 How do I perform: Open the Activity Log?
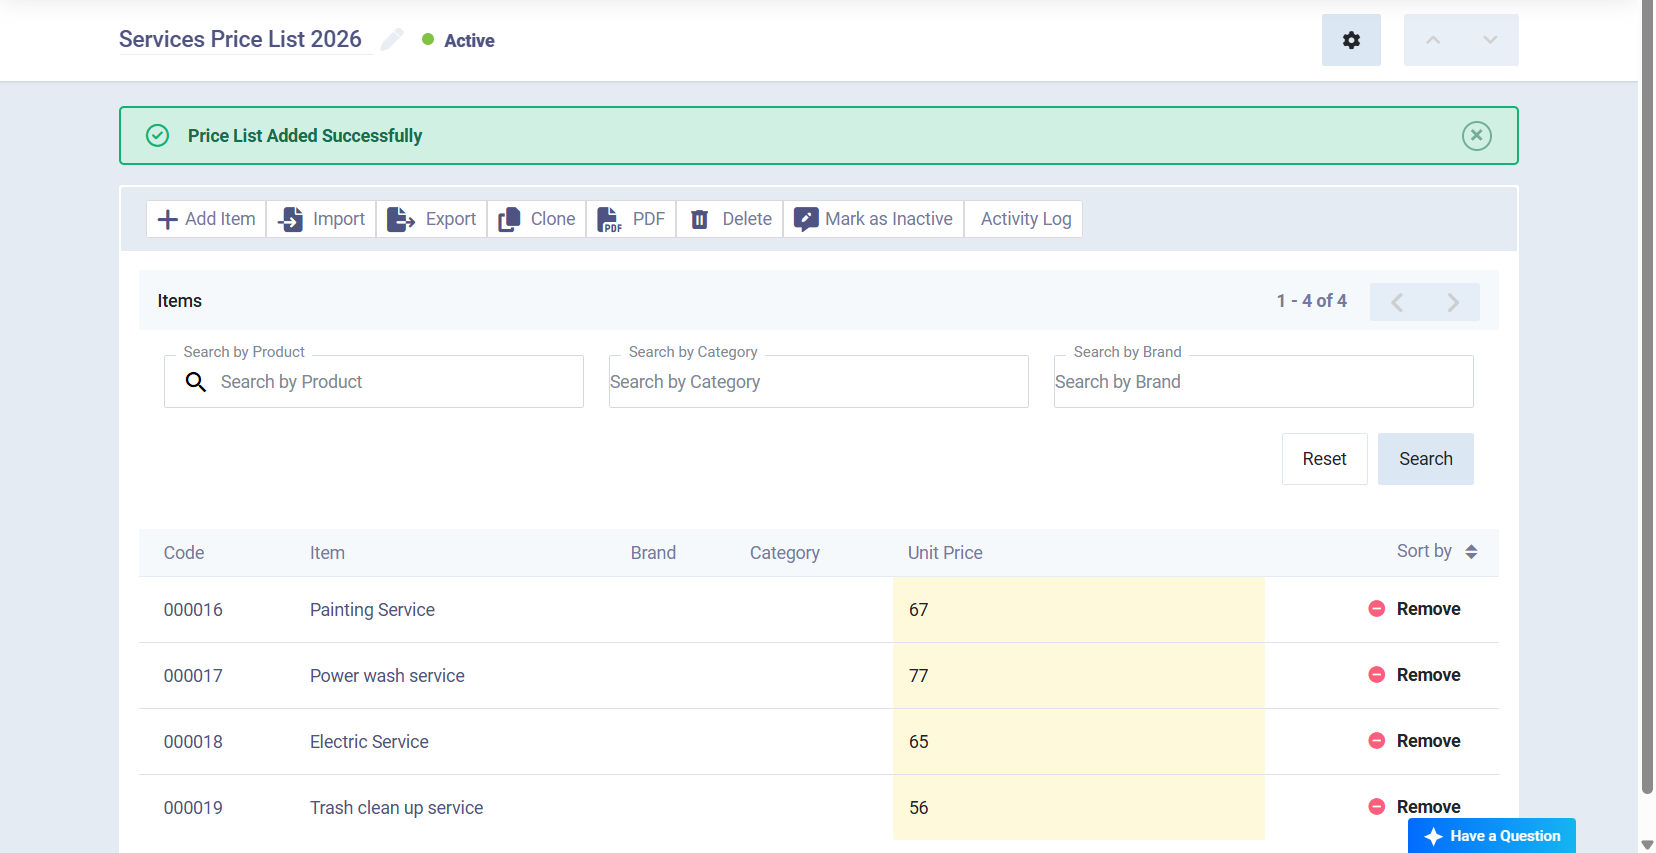tap(1025, 219)
